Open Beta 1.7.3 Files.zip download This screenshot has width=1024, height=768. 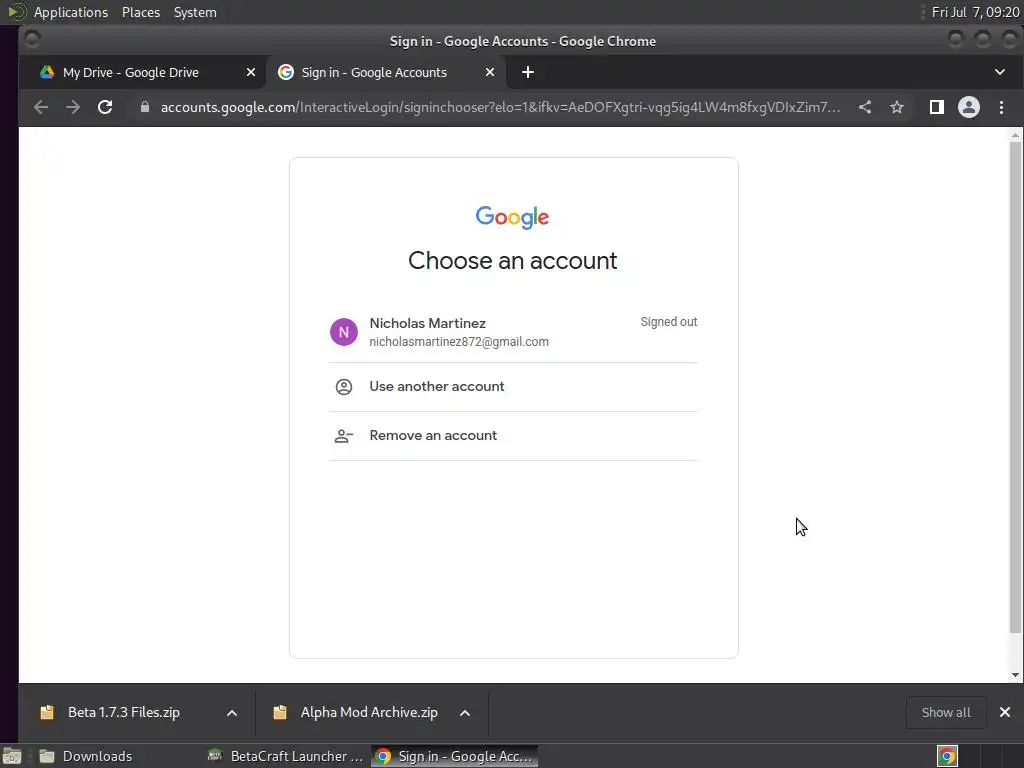coord(123,712)
